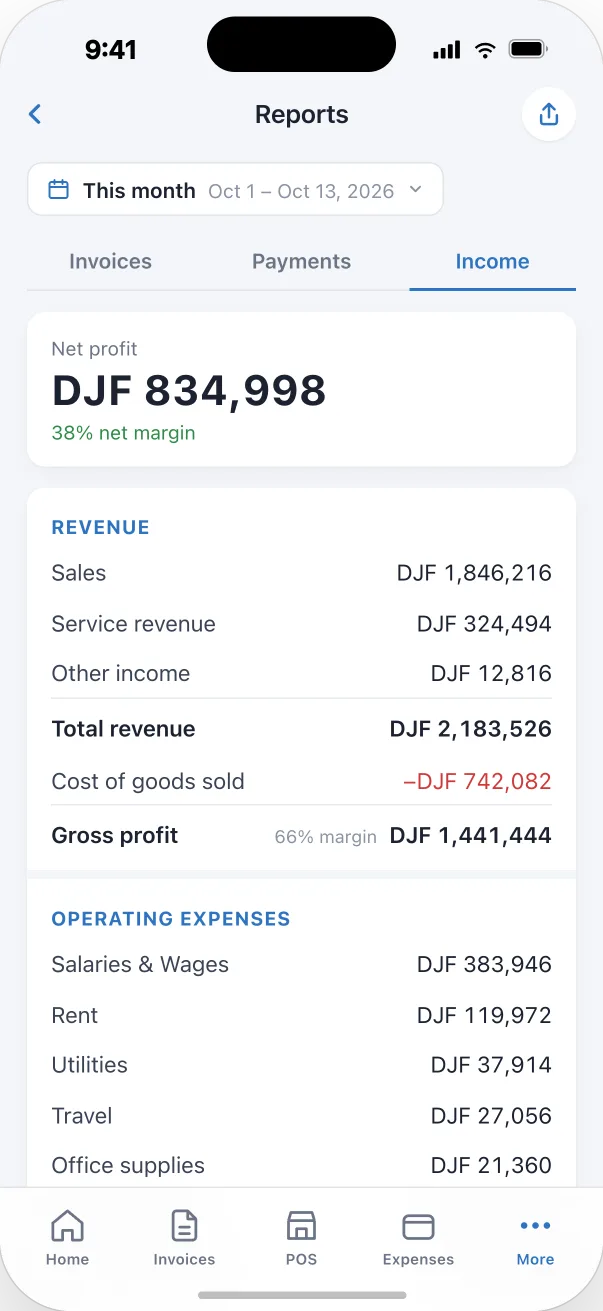Click the Cost of goods sold row
Viewport: 603px width, 1311px height.
(x=301, y=782)
